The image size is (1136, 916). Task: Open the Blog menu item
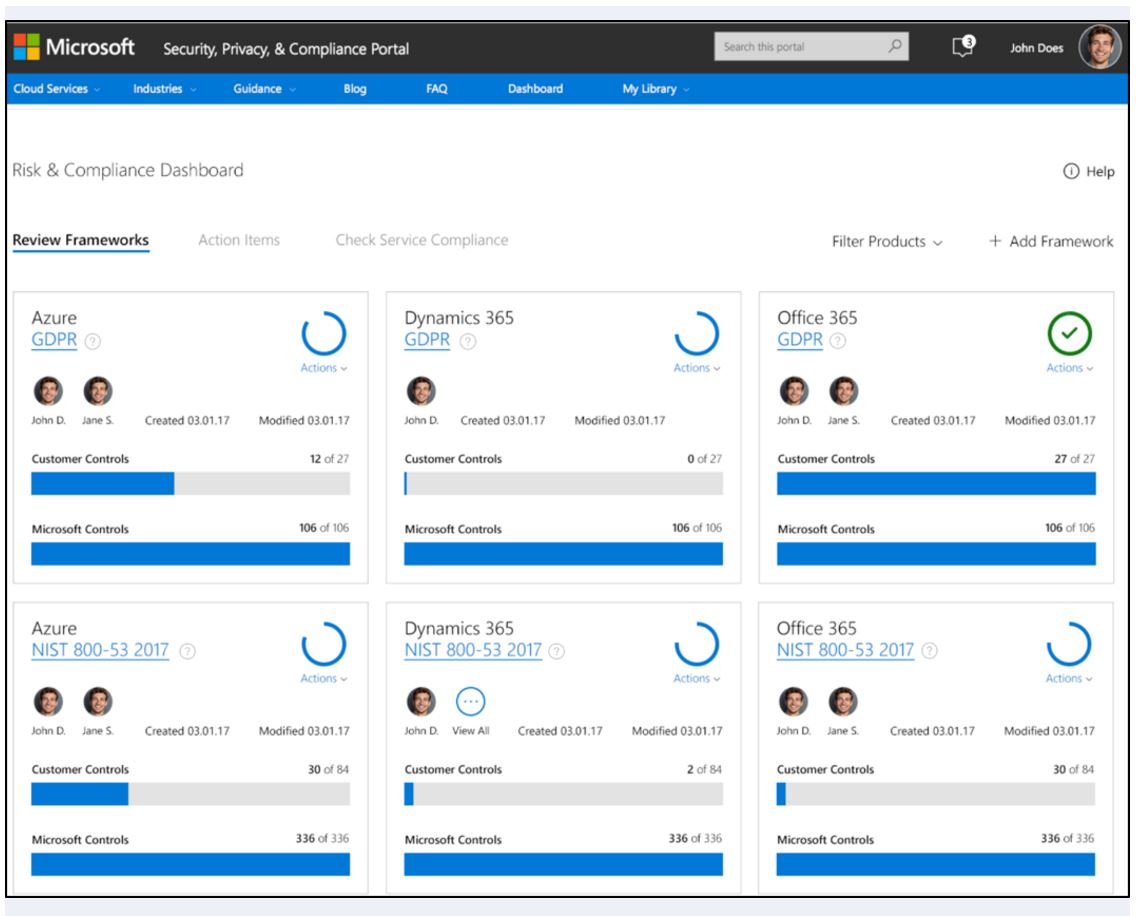355,88
